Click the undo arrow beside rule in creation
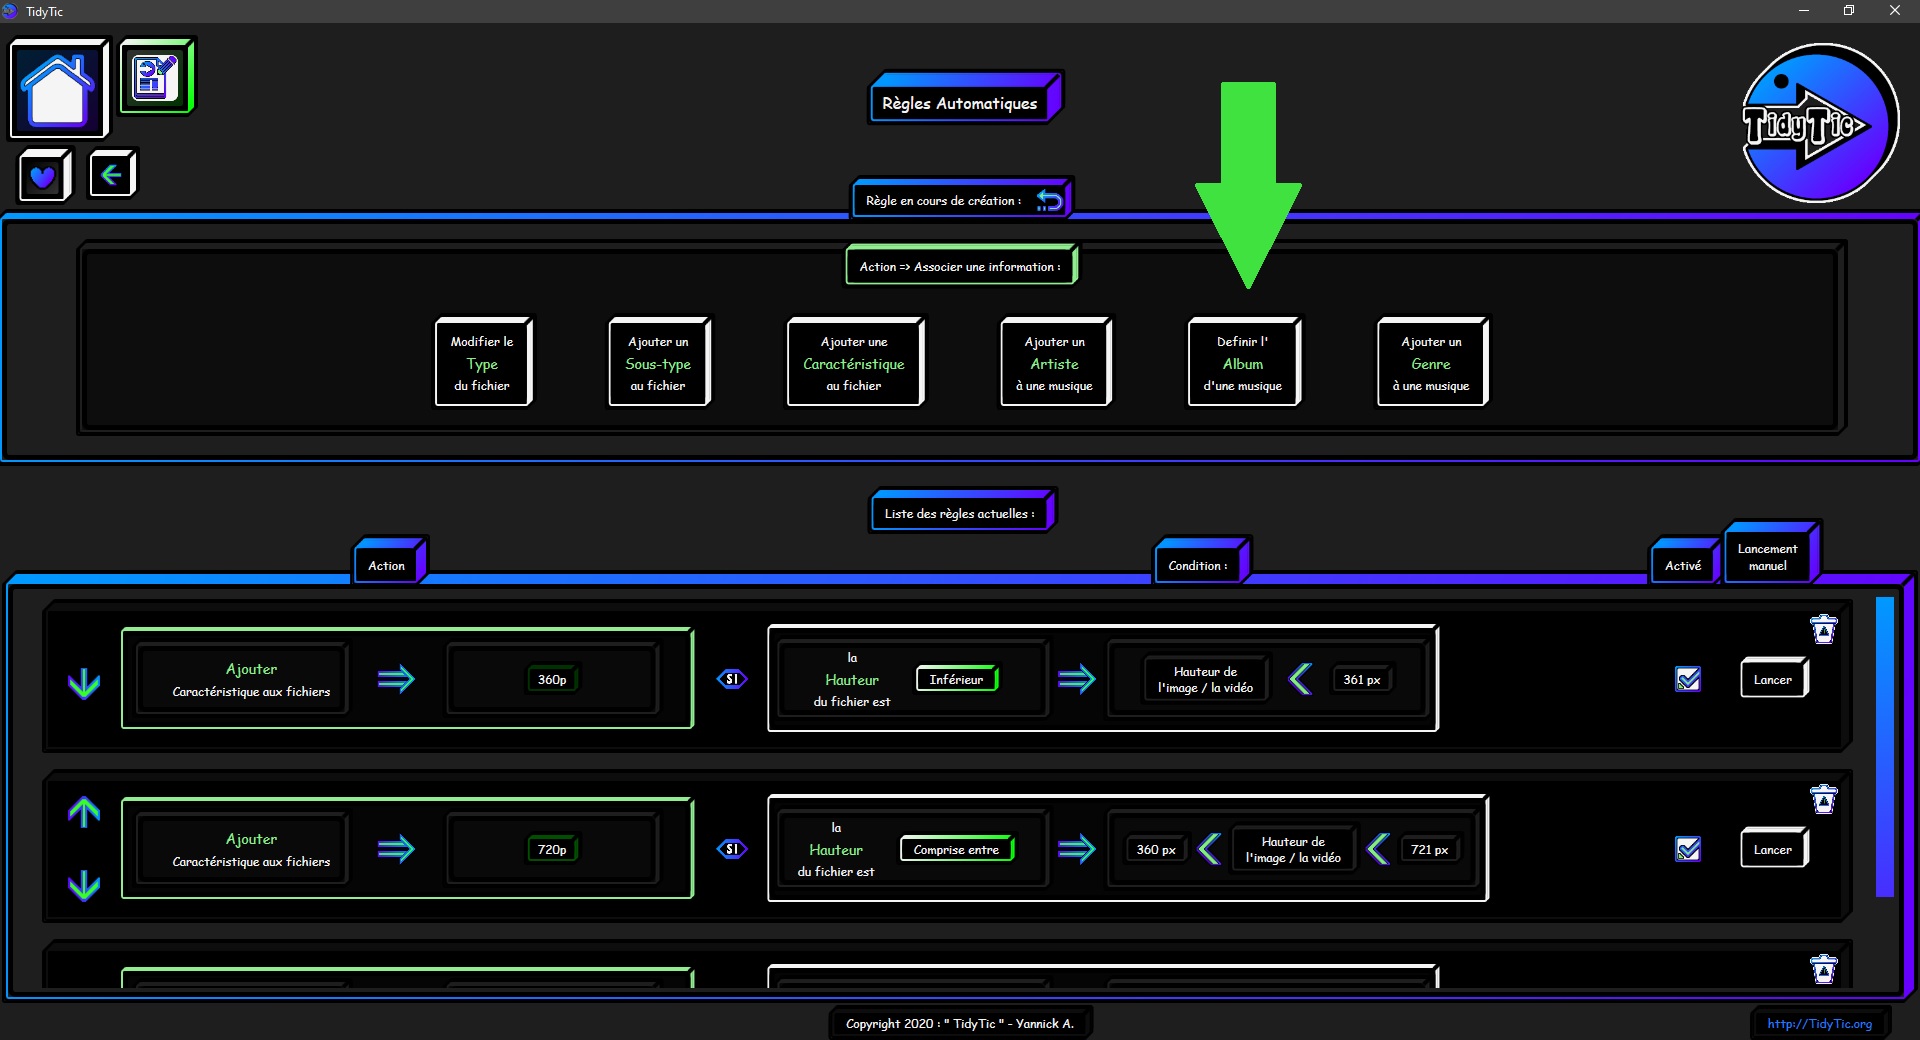 1049,200
